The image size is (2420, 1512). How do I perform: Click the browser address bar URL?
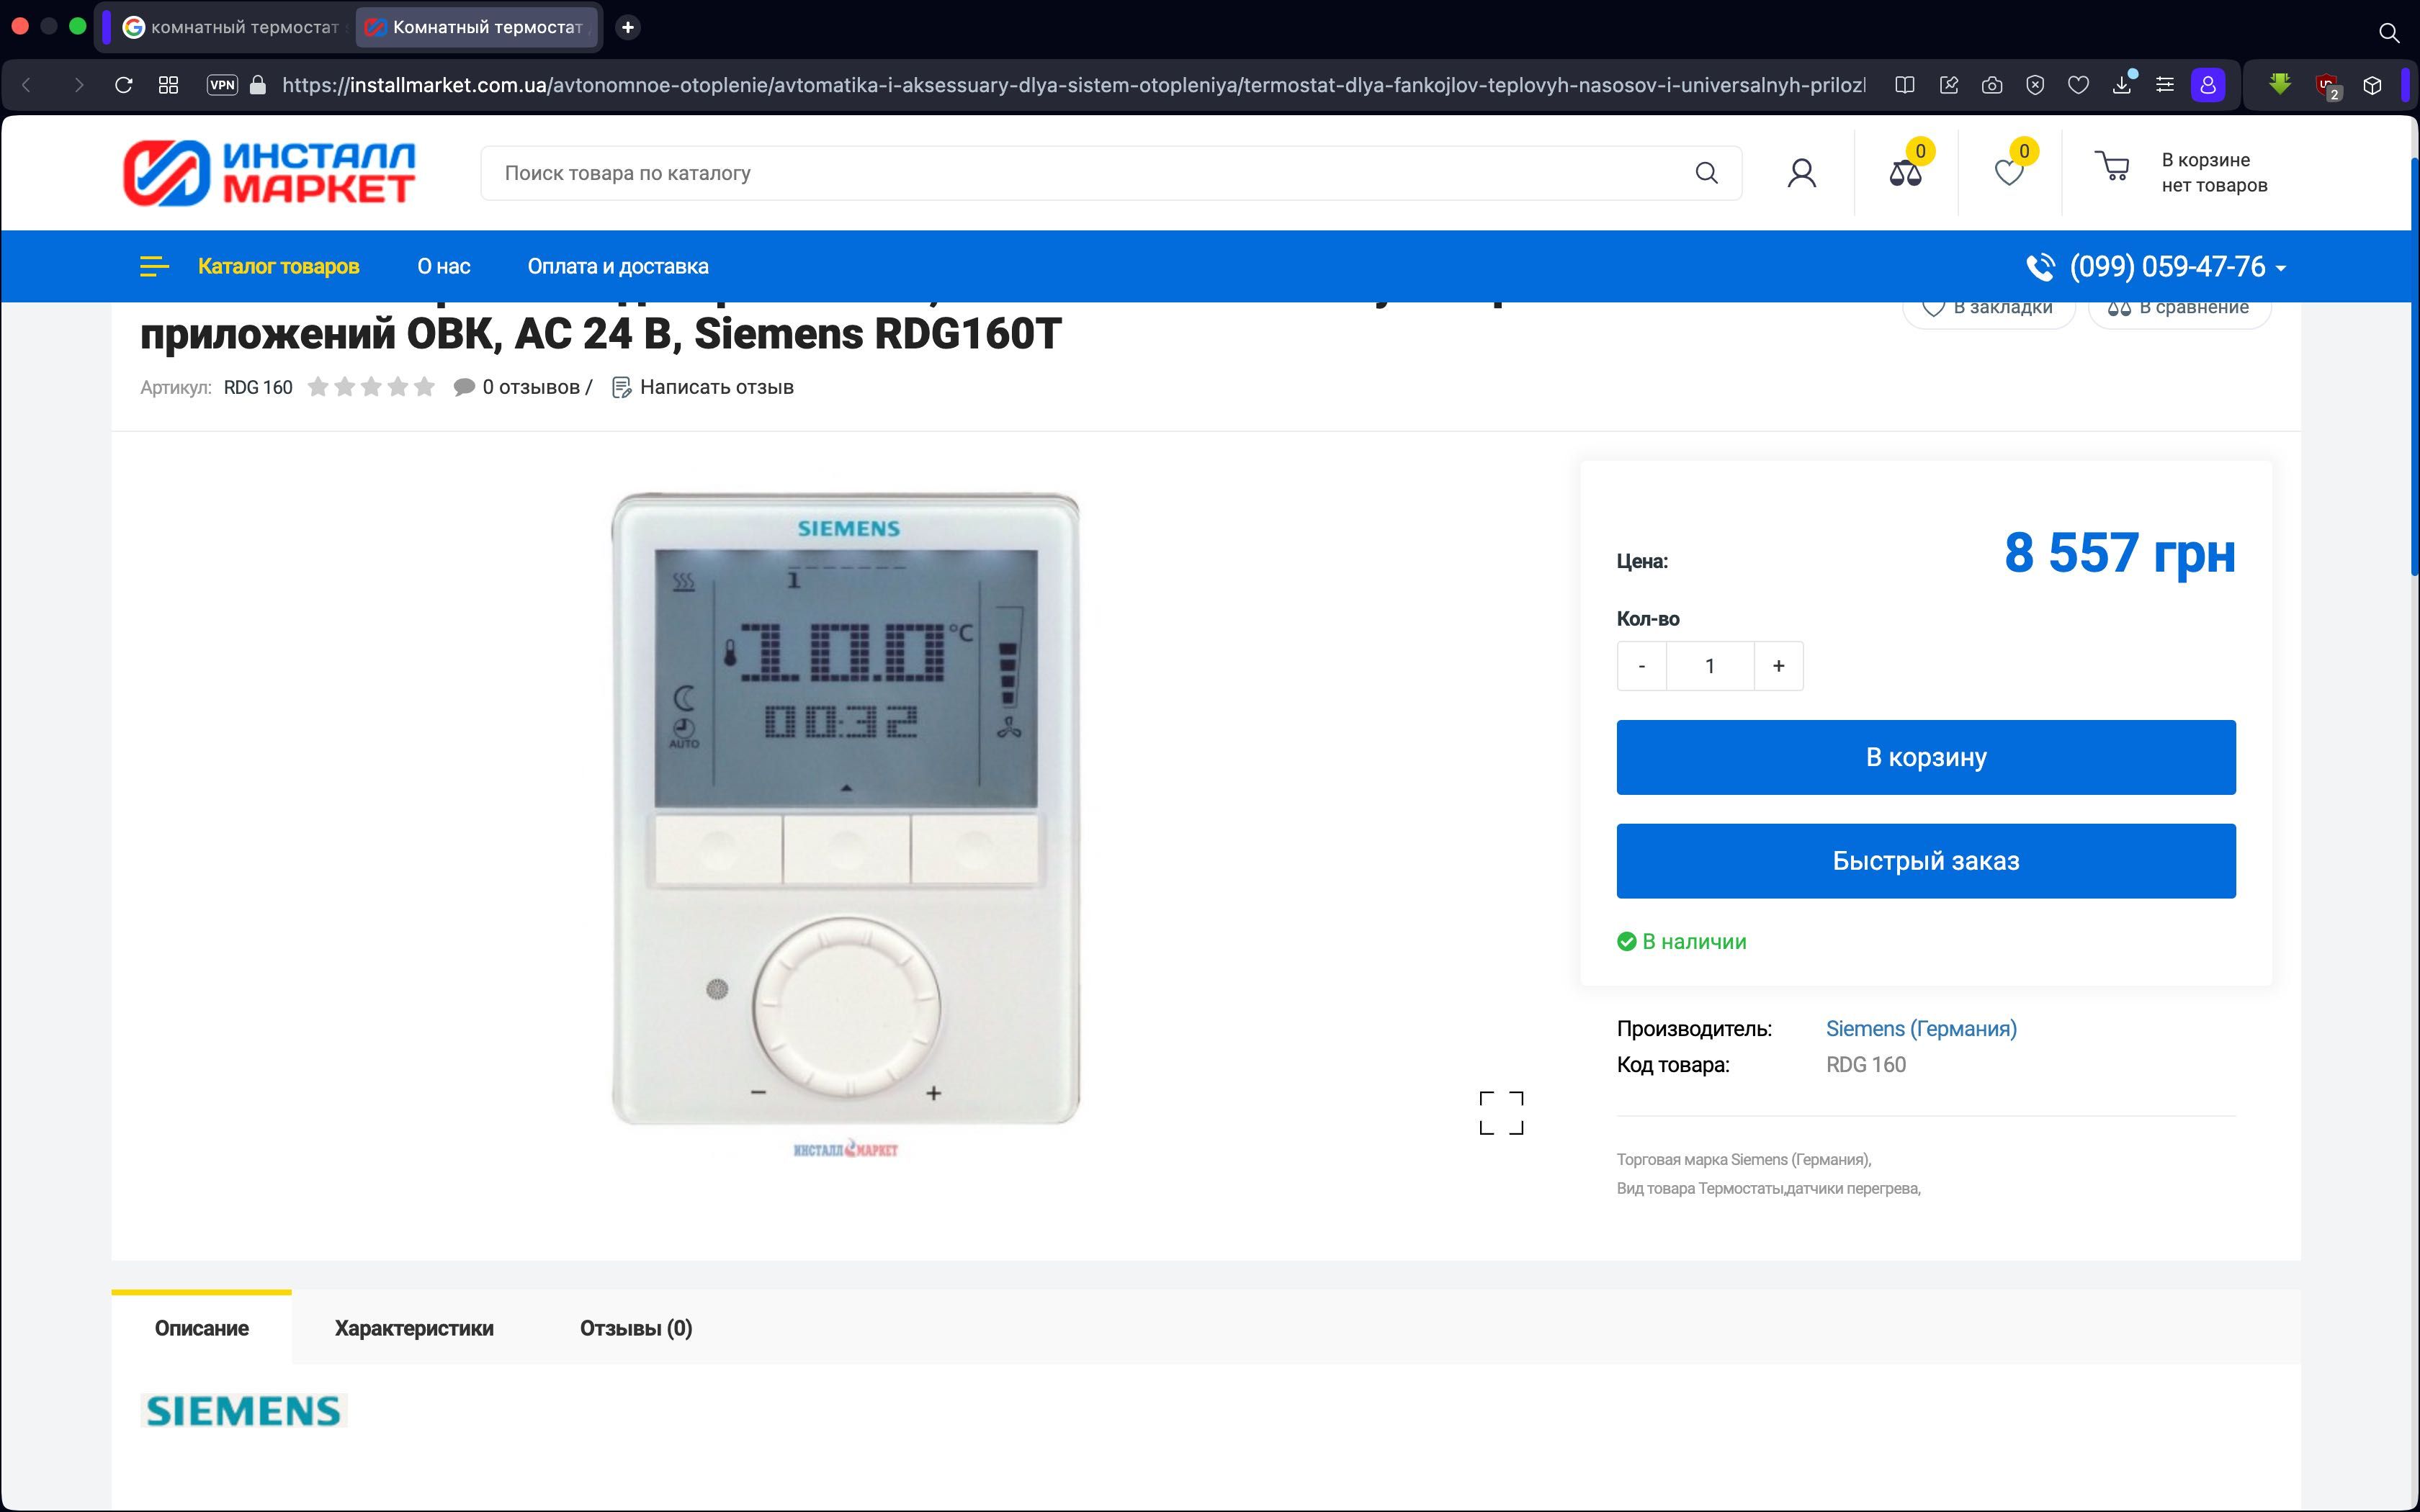pos(1073,85)
